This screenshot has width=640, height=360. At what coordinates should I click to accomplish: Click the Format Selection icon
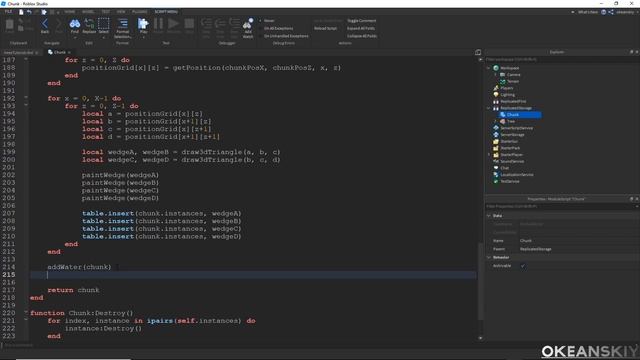(122, 24)
